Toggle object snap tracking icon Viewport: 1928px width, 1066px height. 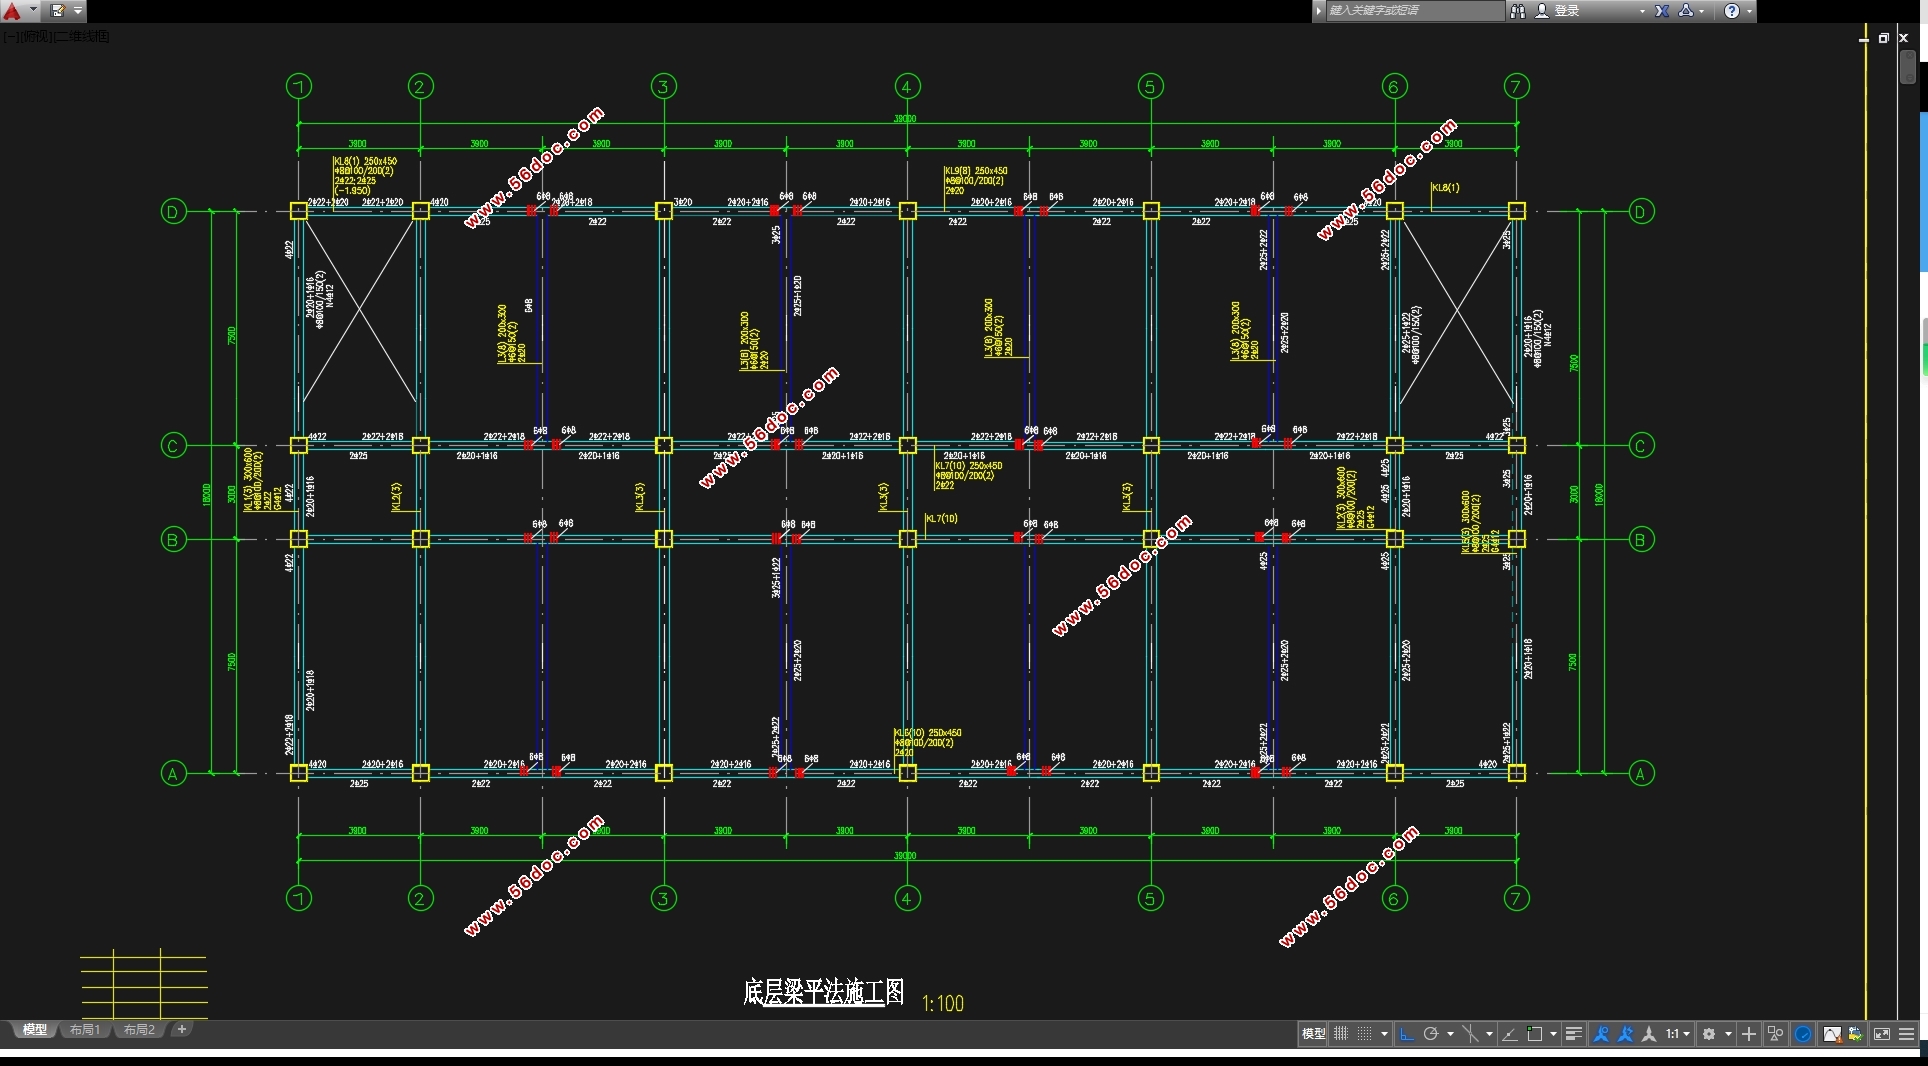1509,1034
